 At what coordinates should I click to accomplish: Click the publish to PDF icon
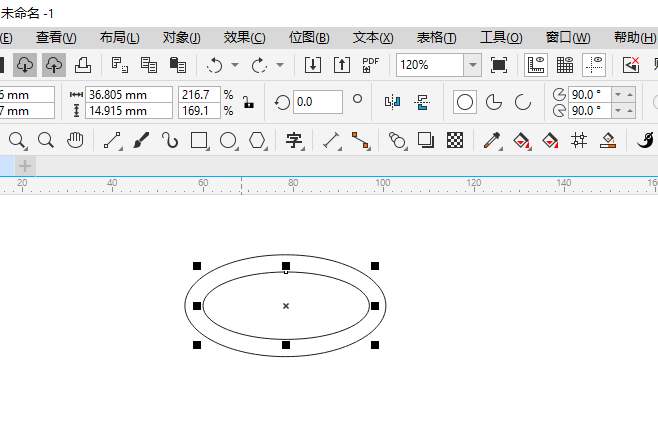point(370,65)
